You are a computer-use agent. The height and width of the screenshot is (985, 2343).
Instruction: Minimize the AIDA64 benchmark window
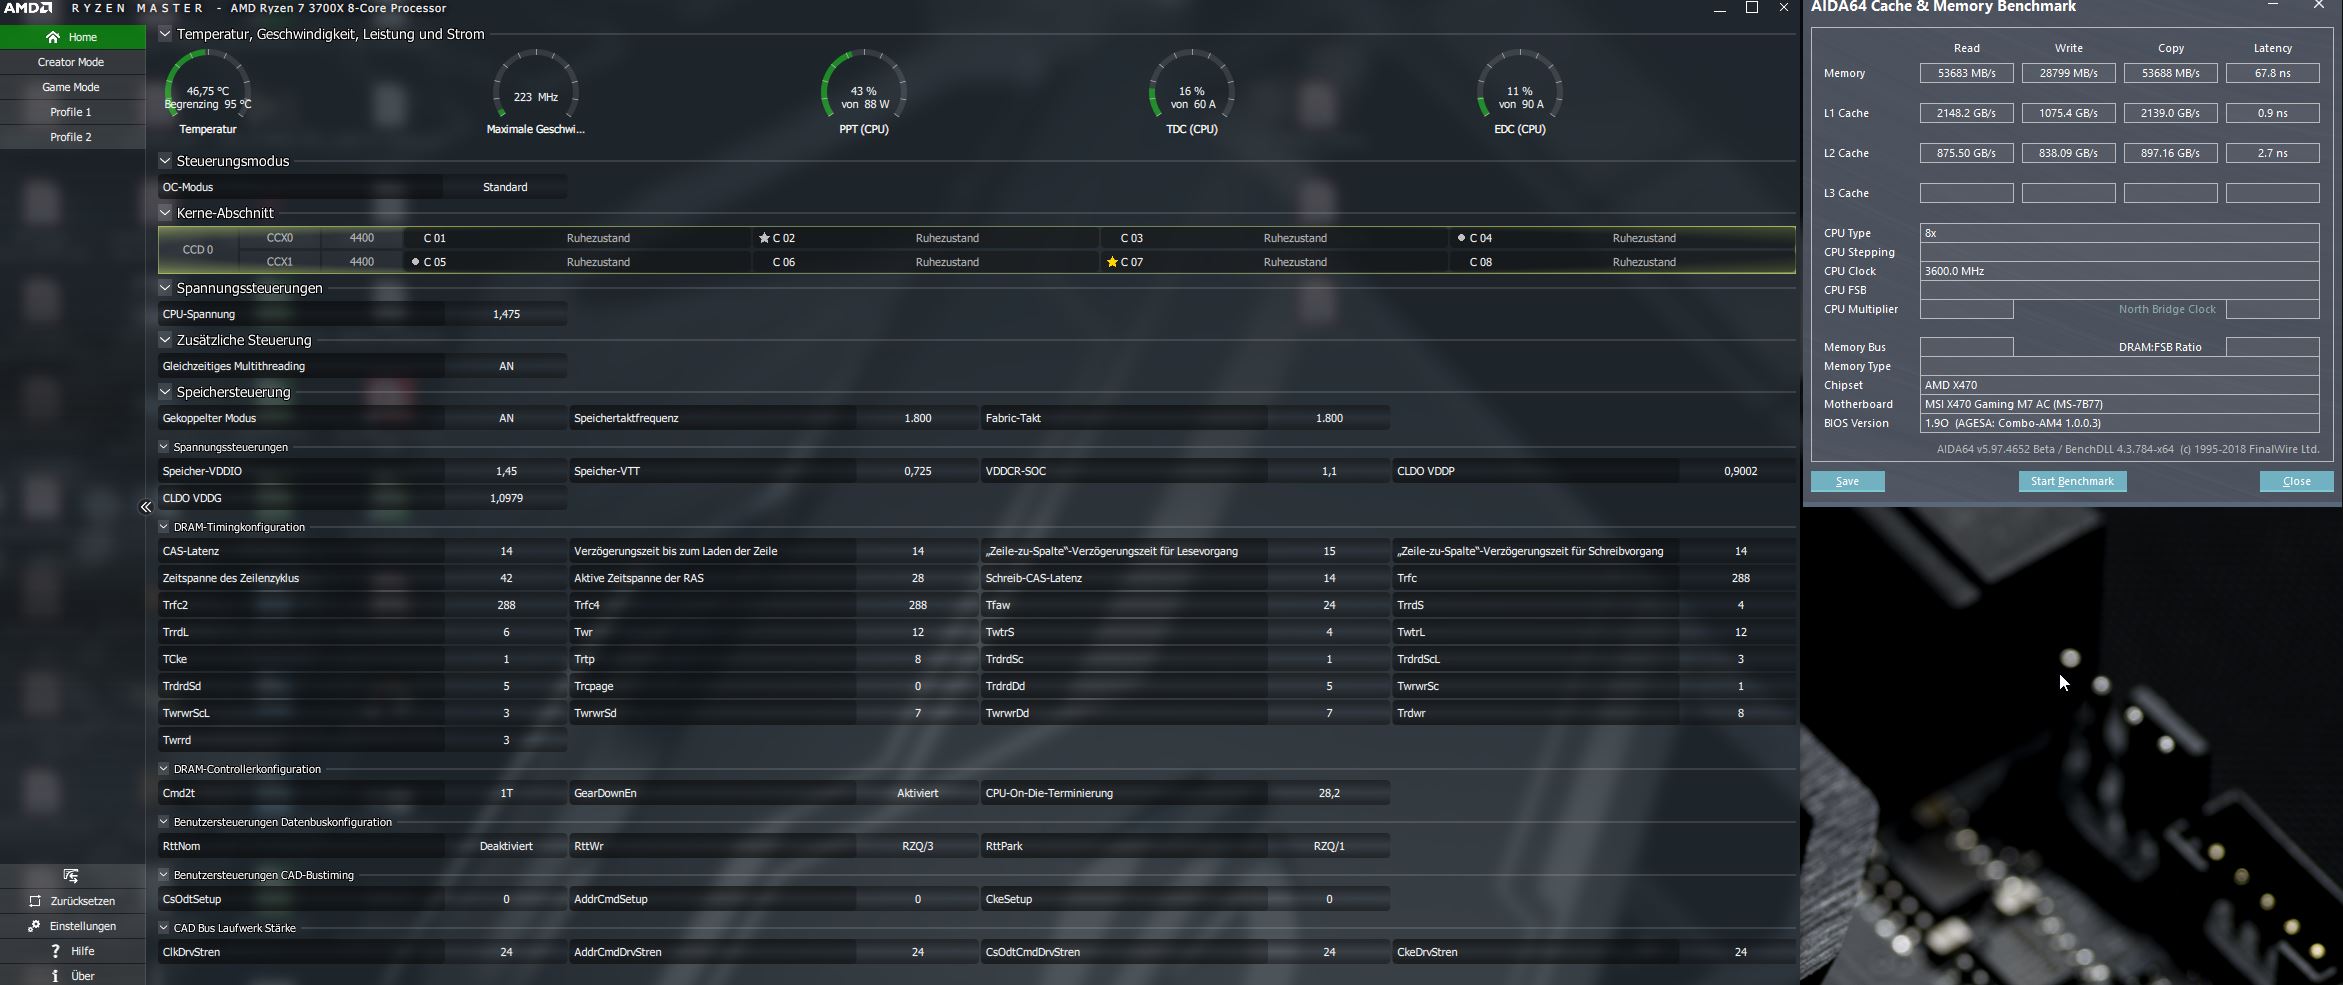(x=2273, y=6)
